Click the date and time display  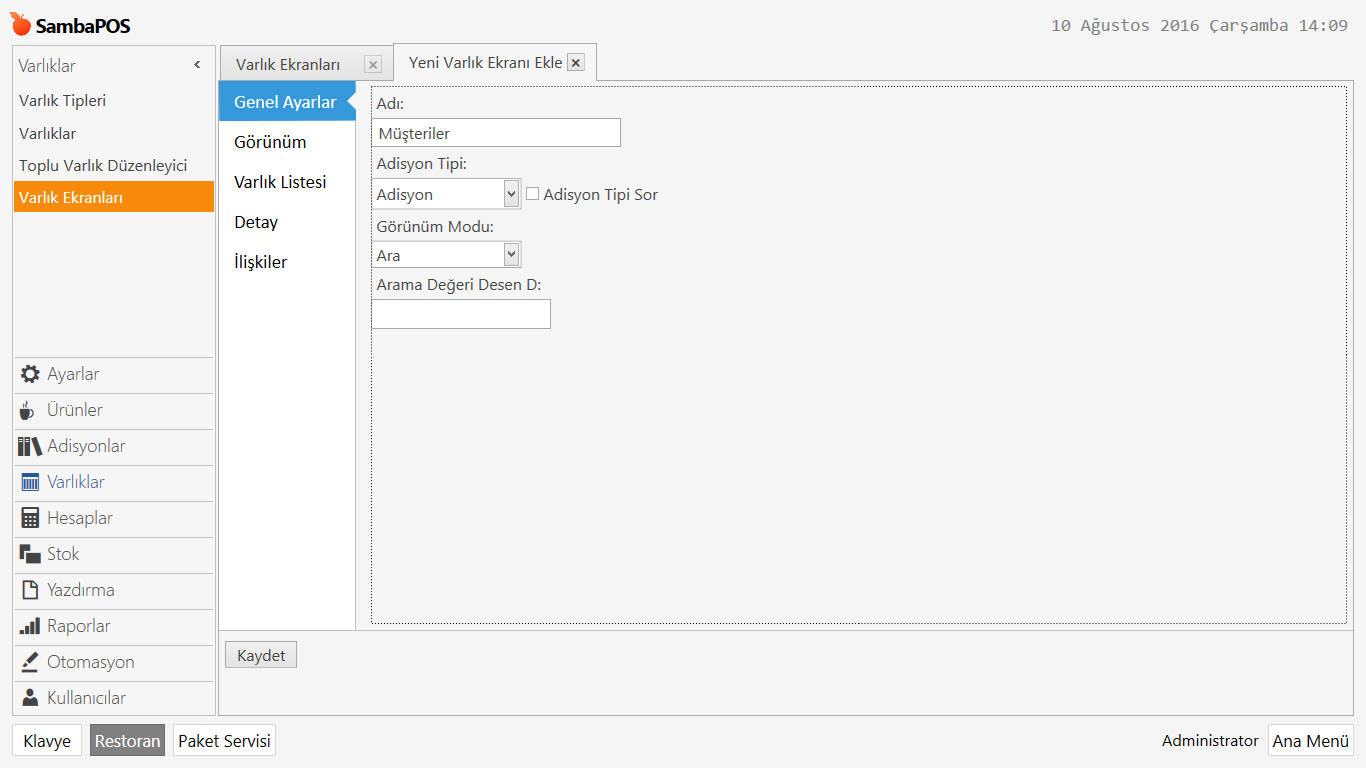1199,26
